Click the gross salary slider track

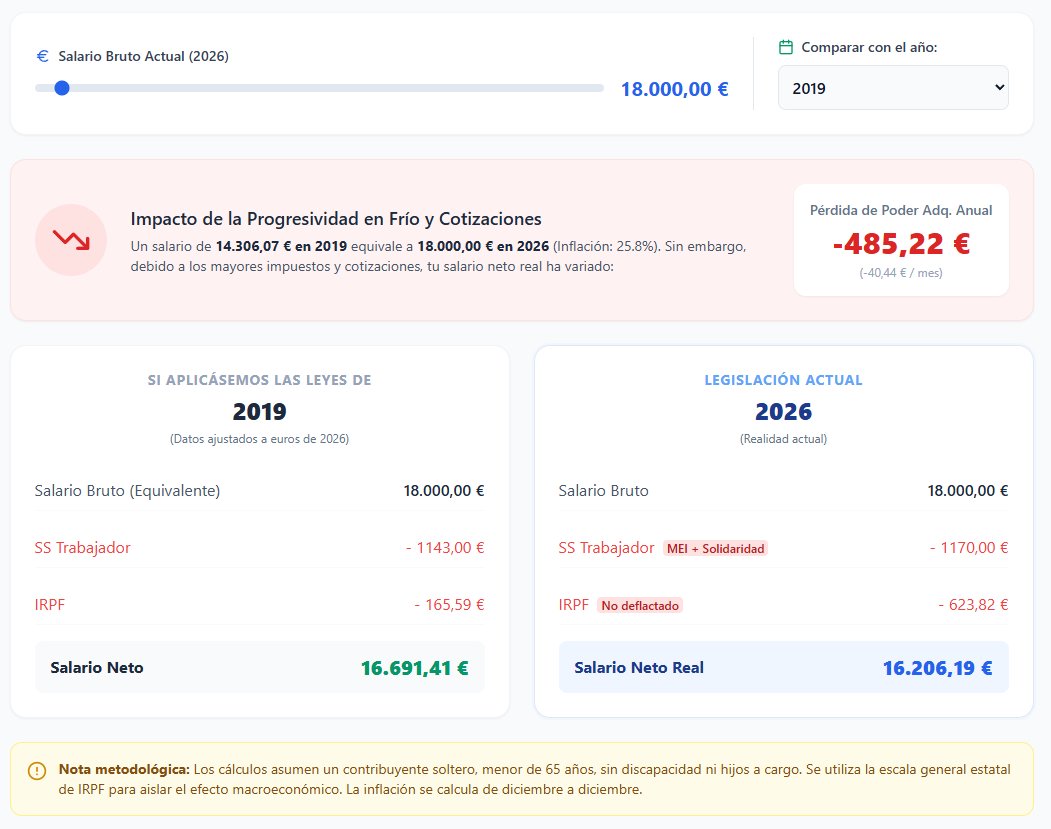tap(319, 88)
